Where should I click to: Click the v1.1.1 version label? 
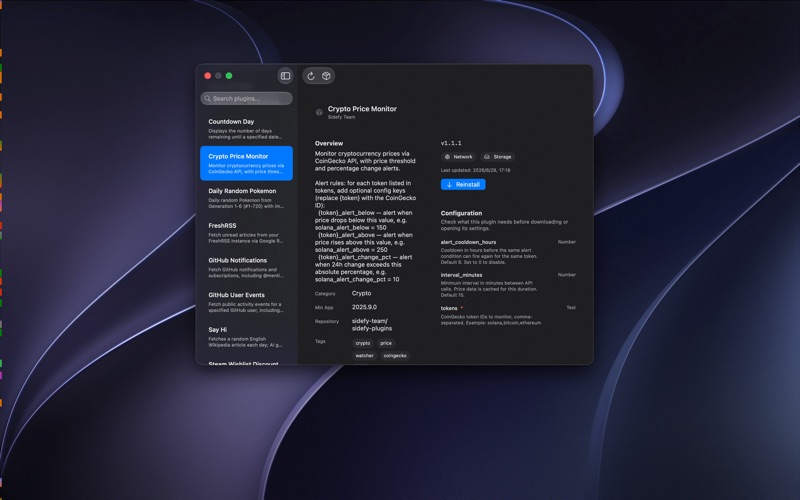[x=451, y=143]
